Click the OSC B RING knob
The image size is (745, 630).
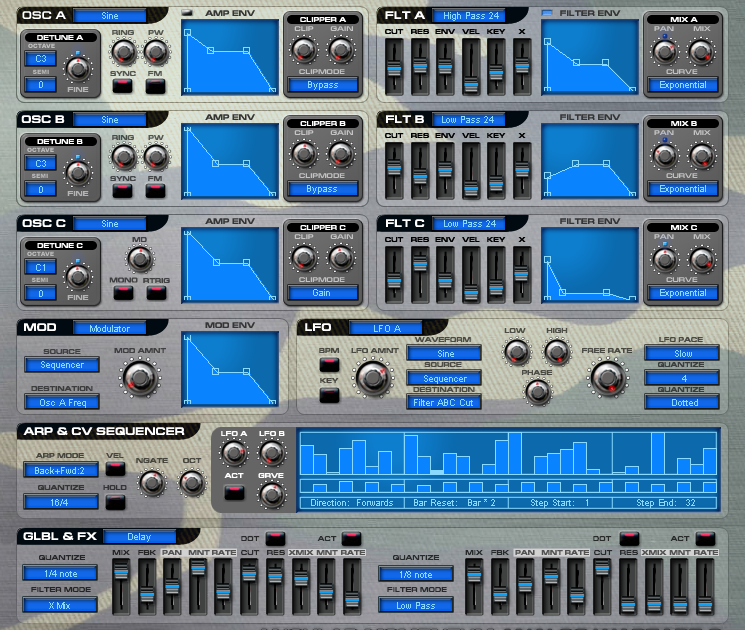124,157
